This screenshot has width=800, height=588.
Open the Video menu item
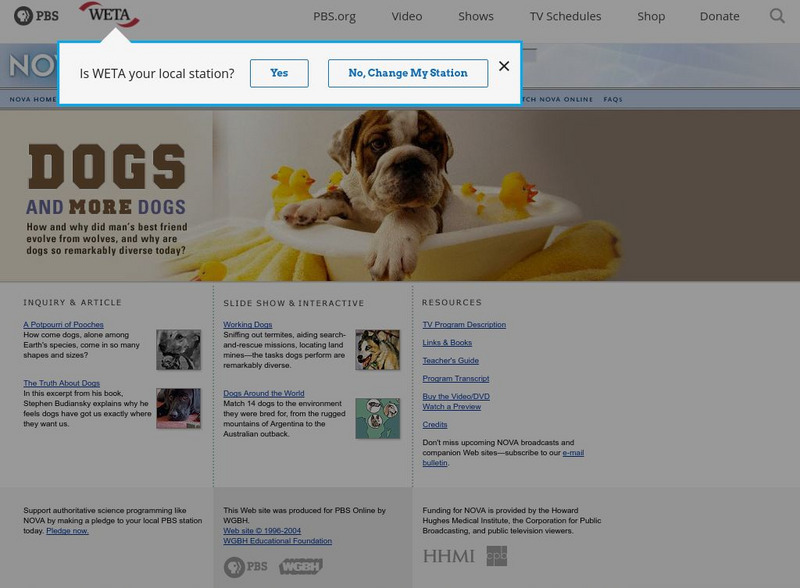(407, 16)
